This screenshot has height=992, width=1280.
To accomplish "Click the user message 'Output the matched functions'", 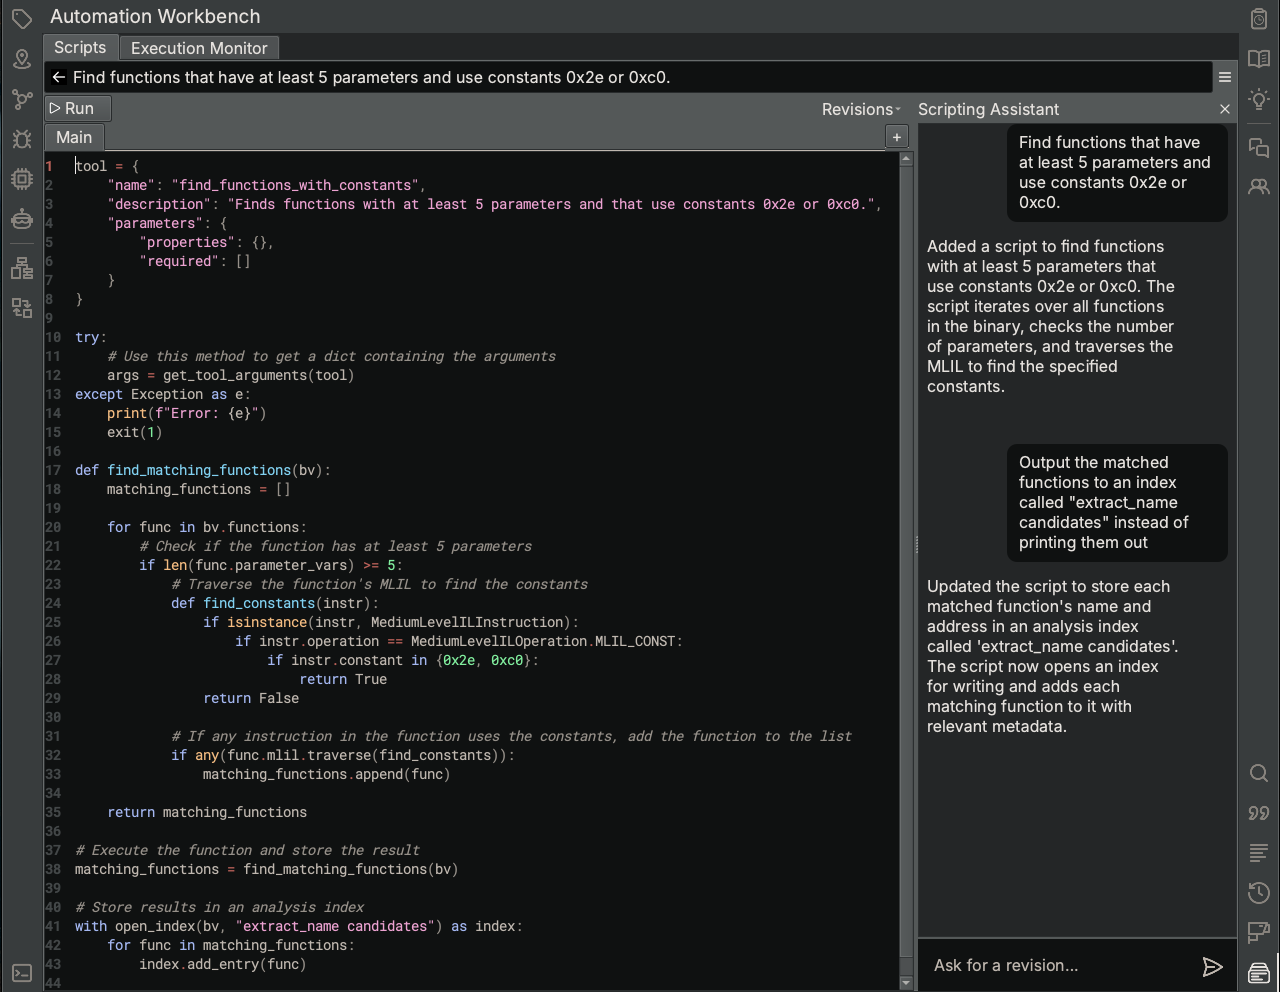I will point(1117,502).
